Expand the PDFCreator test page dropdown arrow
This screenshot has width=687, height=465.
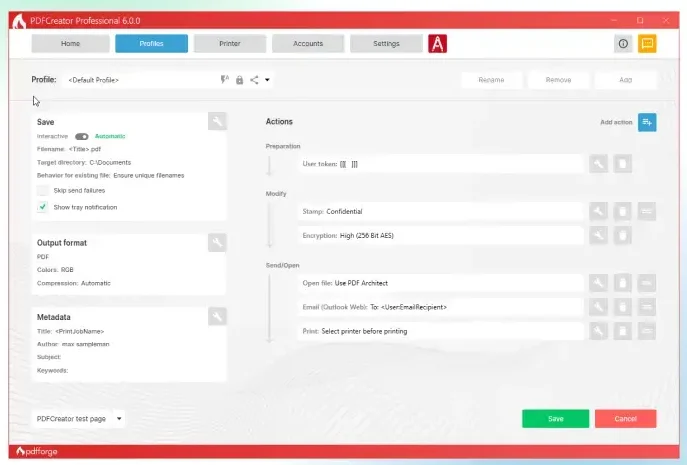pyautogui.click(x=119, y=419)
